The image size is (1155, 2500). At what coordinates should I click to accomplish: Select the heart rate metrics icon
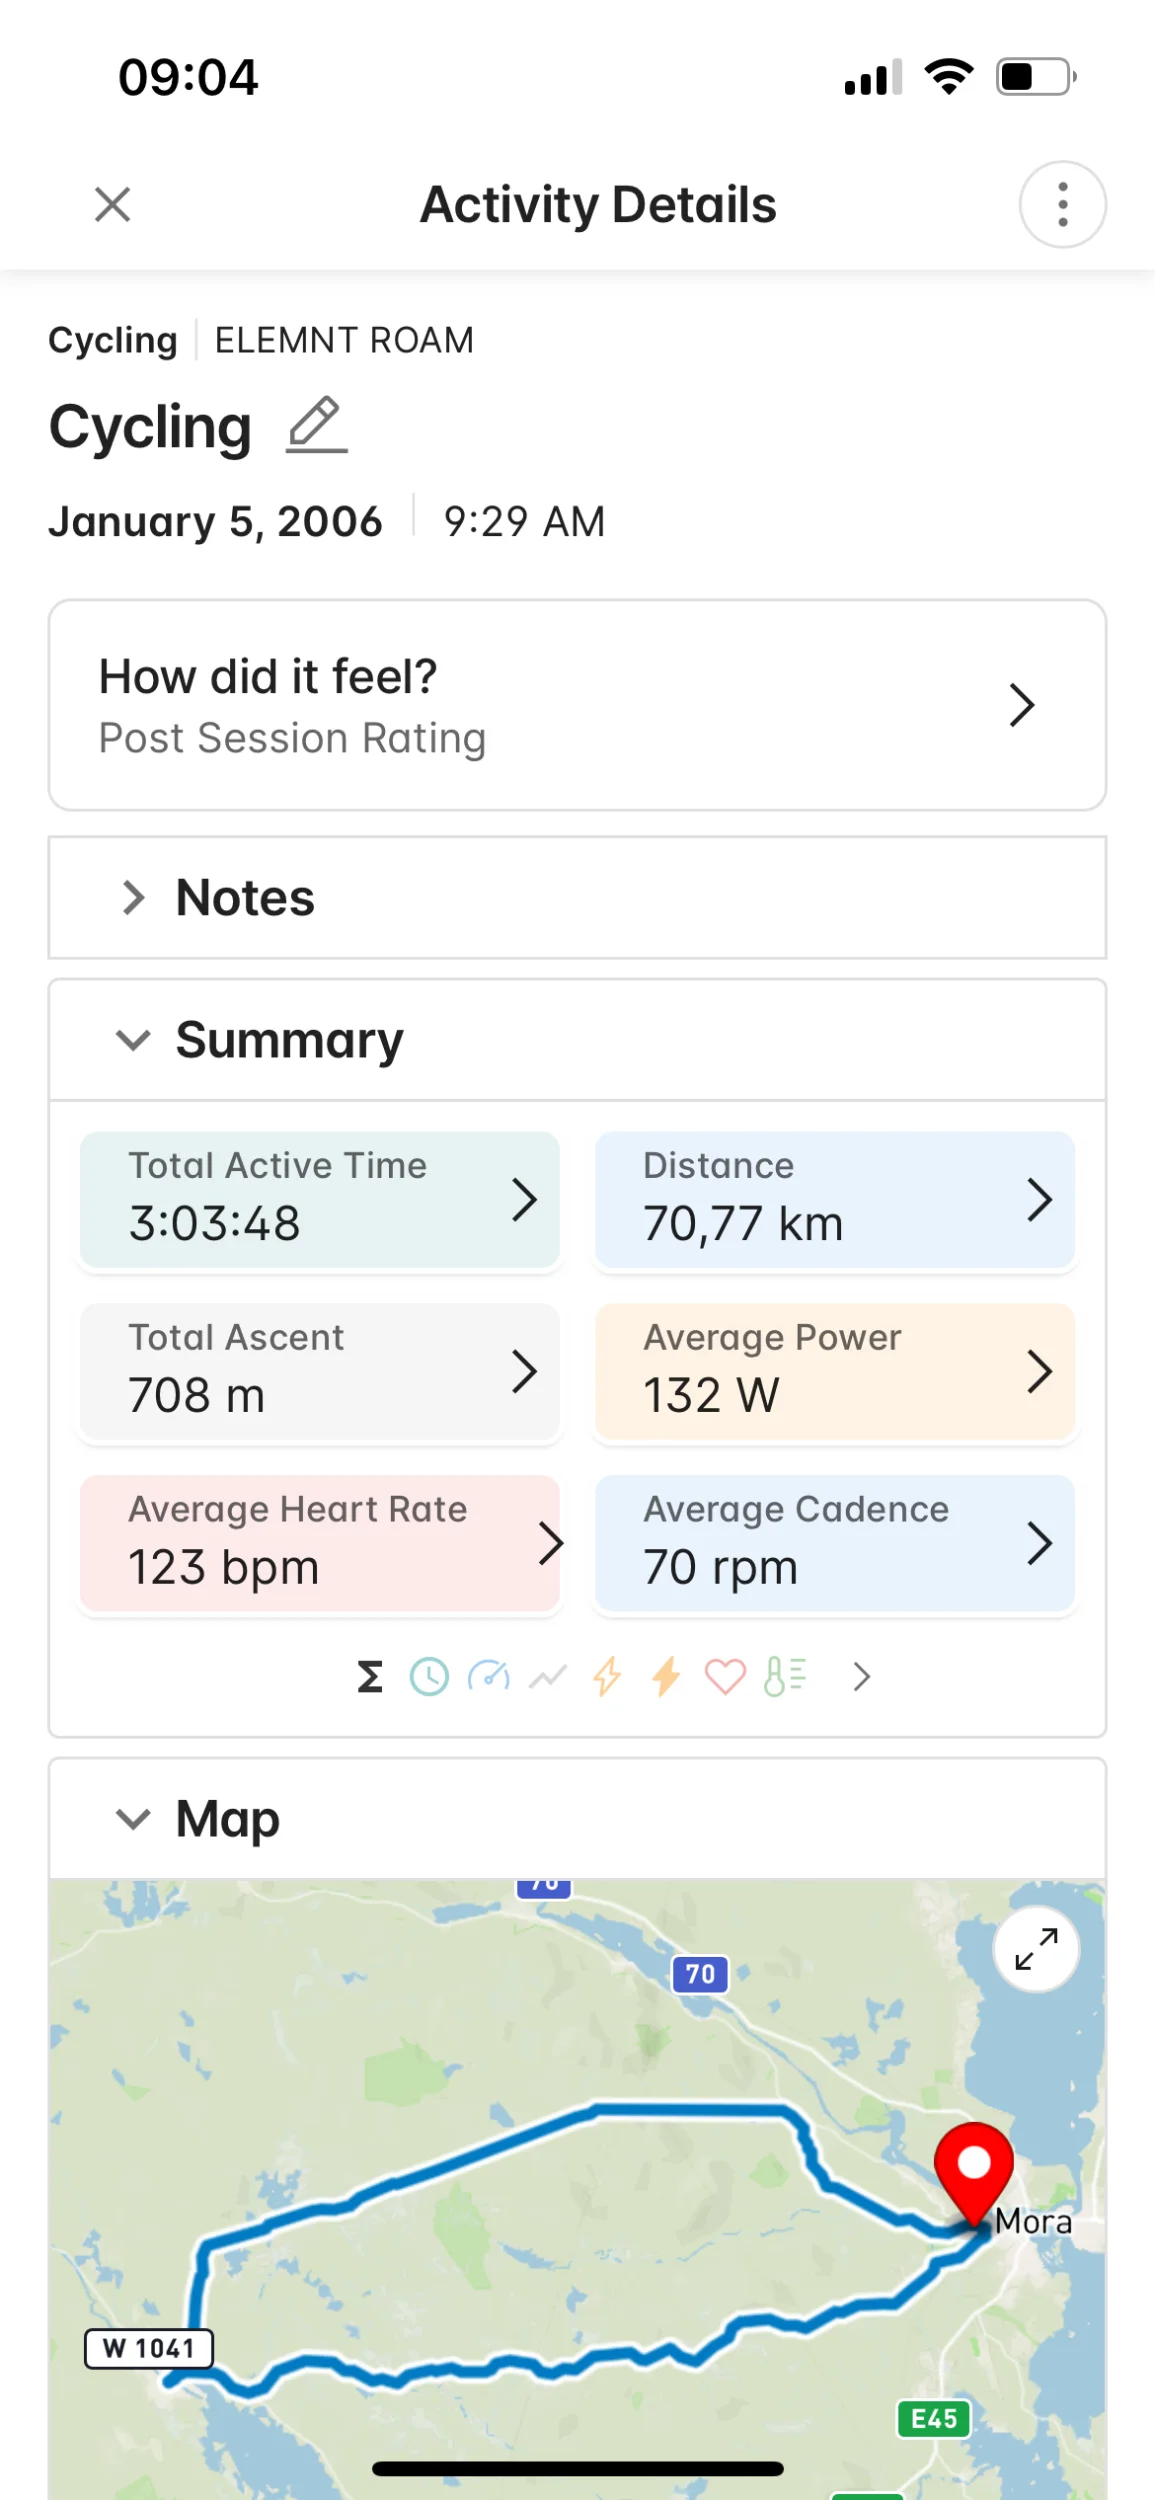(725, 1677)
